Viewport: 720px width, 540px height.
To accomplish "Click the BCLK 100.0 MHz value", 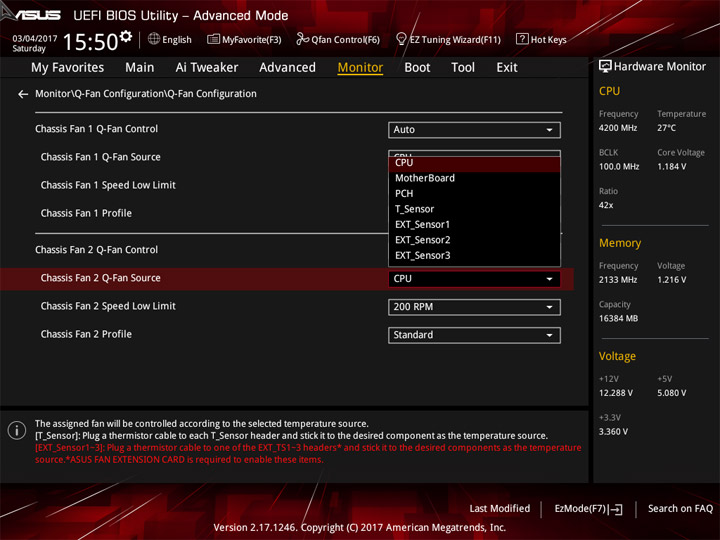I will pos(619,167).
